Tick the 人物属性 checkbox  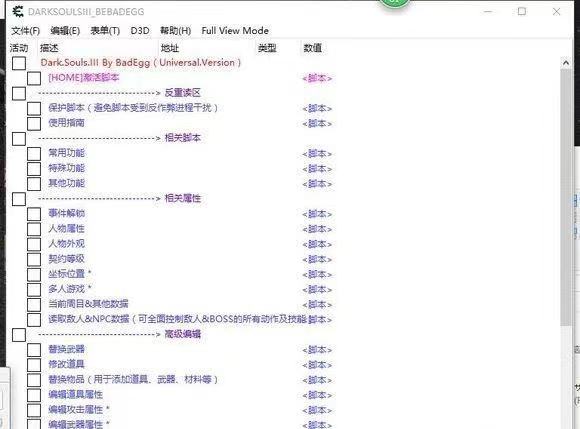coord(34,229)
